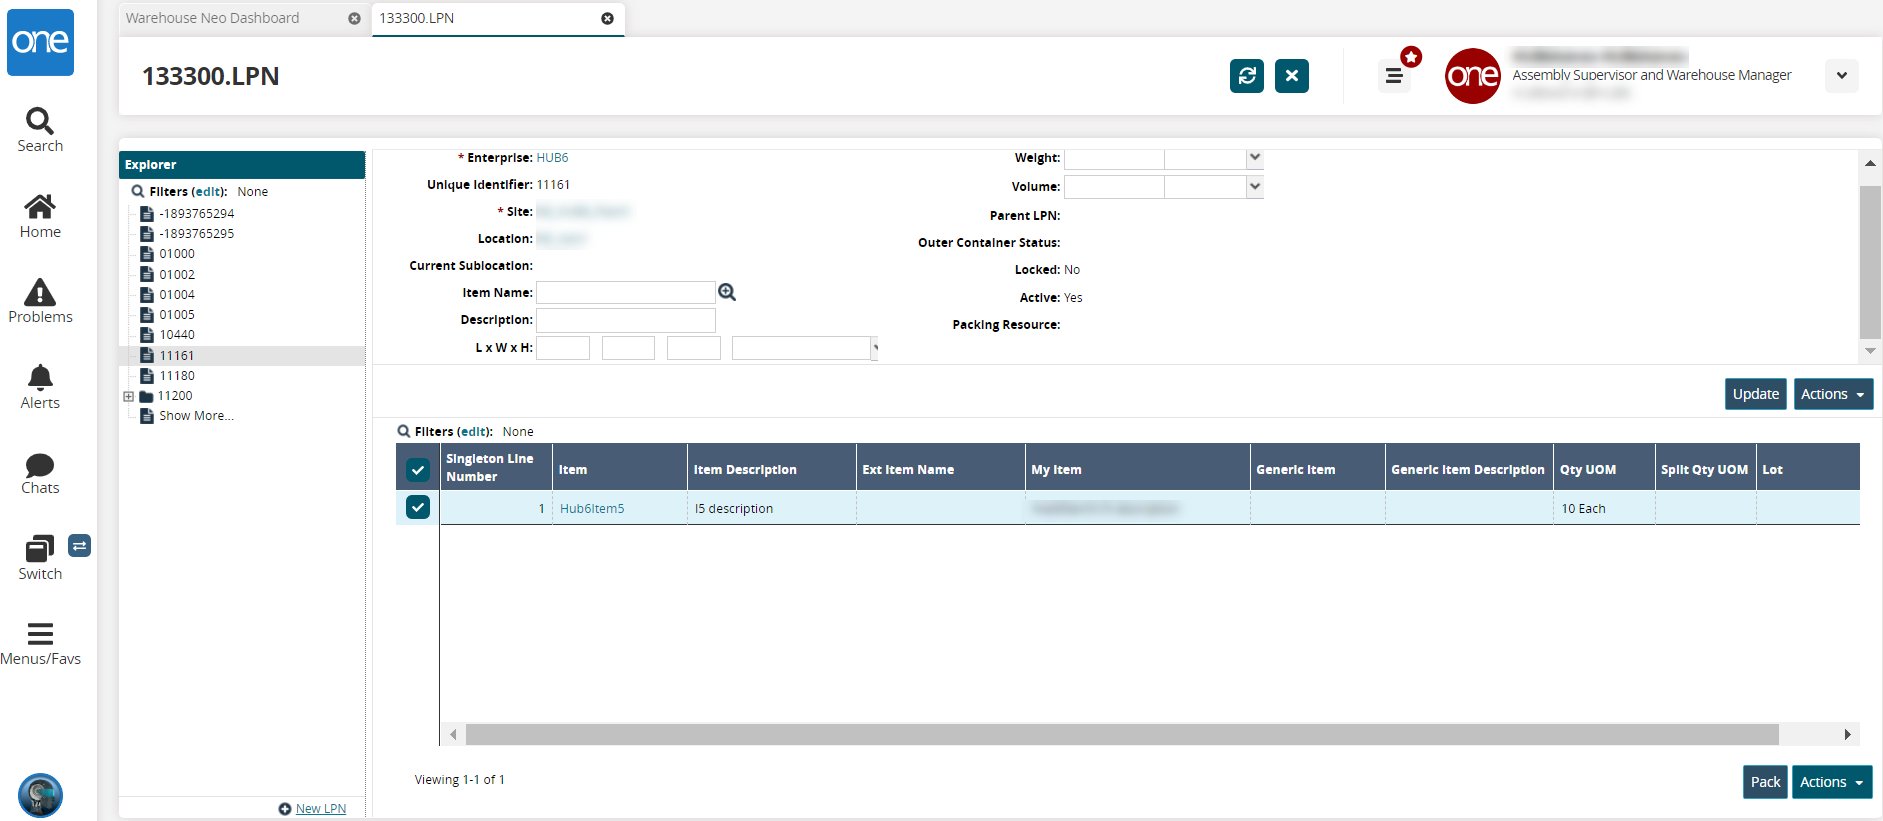Click the Singleton Line Number column header
The height and width of the screenshot is (821, 1883).
496,467
